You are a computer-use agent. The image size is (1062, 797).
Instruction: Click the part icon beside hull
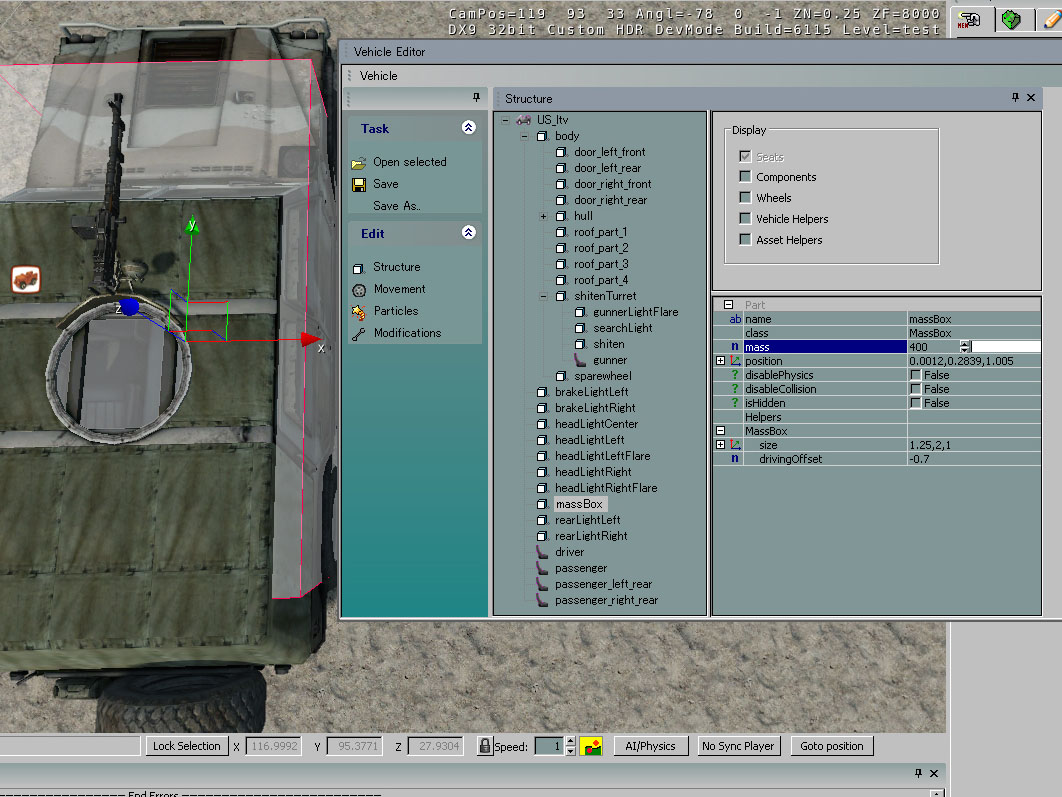click(561, 216)
